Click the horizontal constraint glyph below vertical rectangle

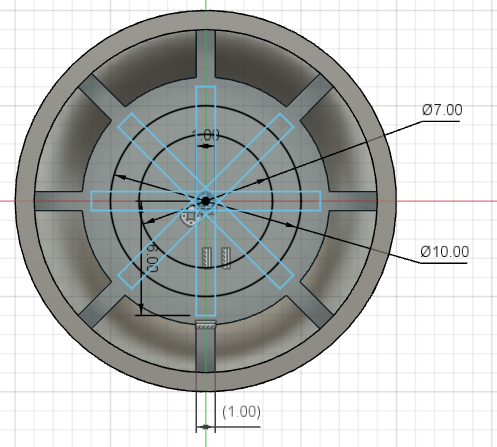click(x=206, y=326)
